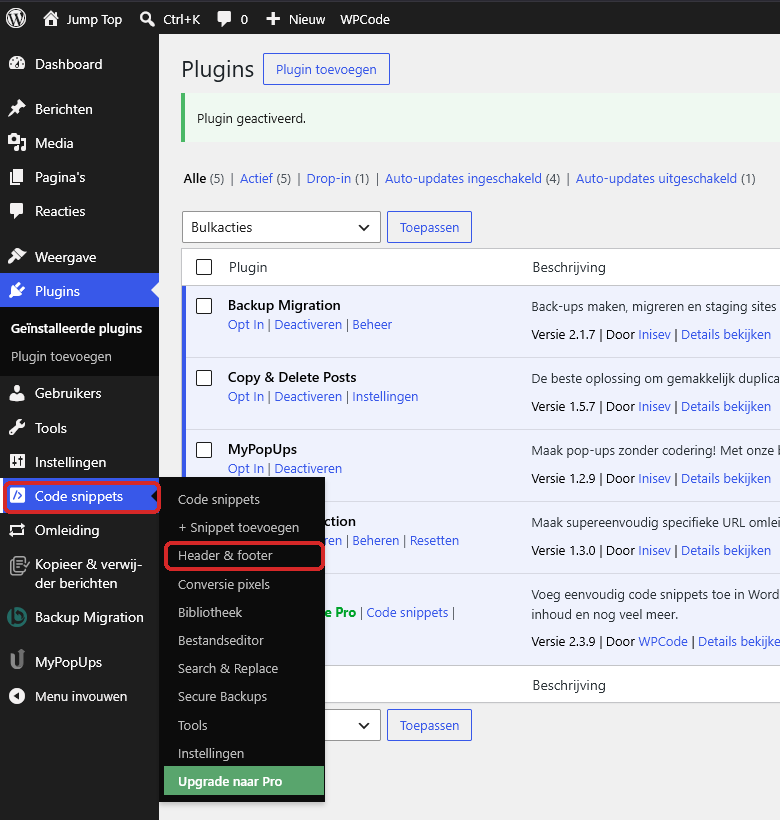The width and height of the screenshot is (780, 820).
Task: Open Plugin toevoegen in sidebar submenu
Action: click(61, 357)
